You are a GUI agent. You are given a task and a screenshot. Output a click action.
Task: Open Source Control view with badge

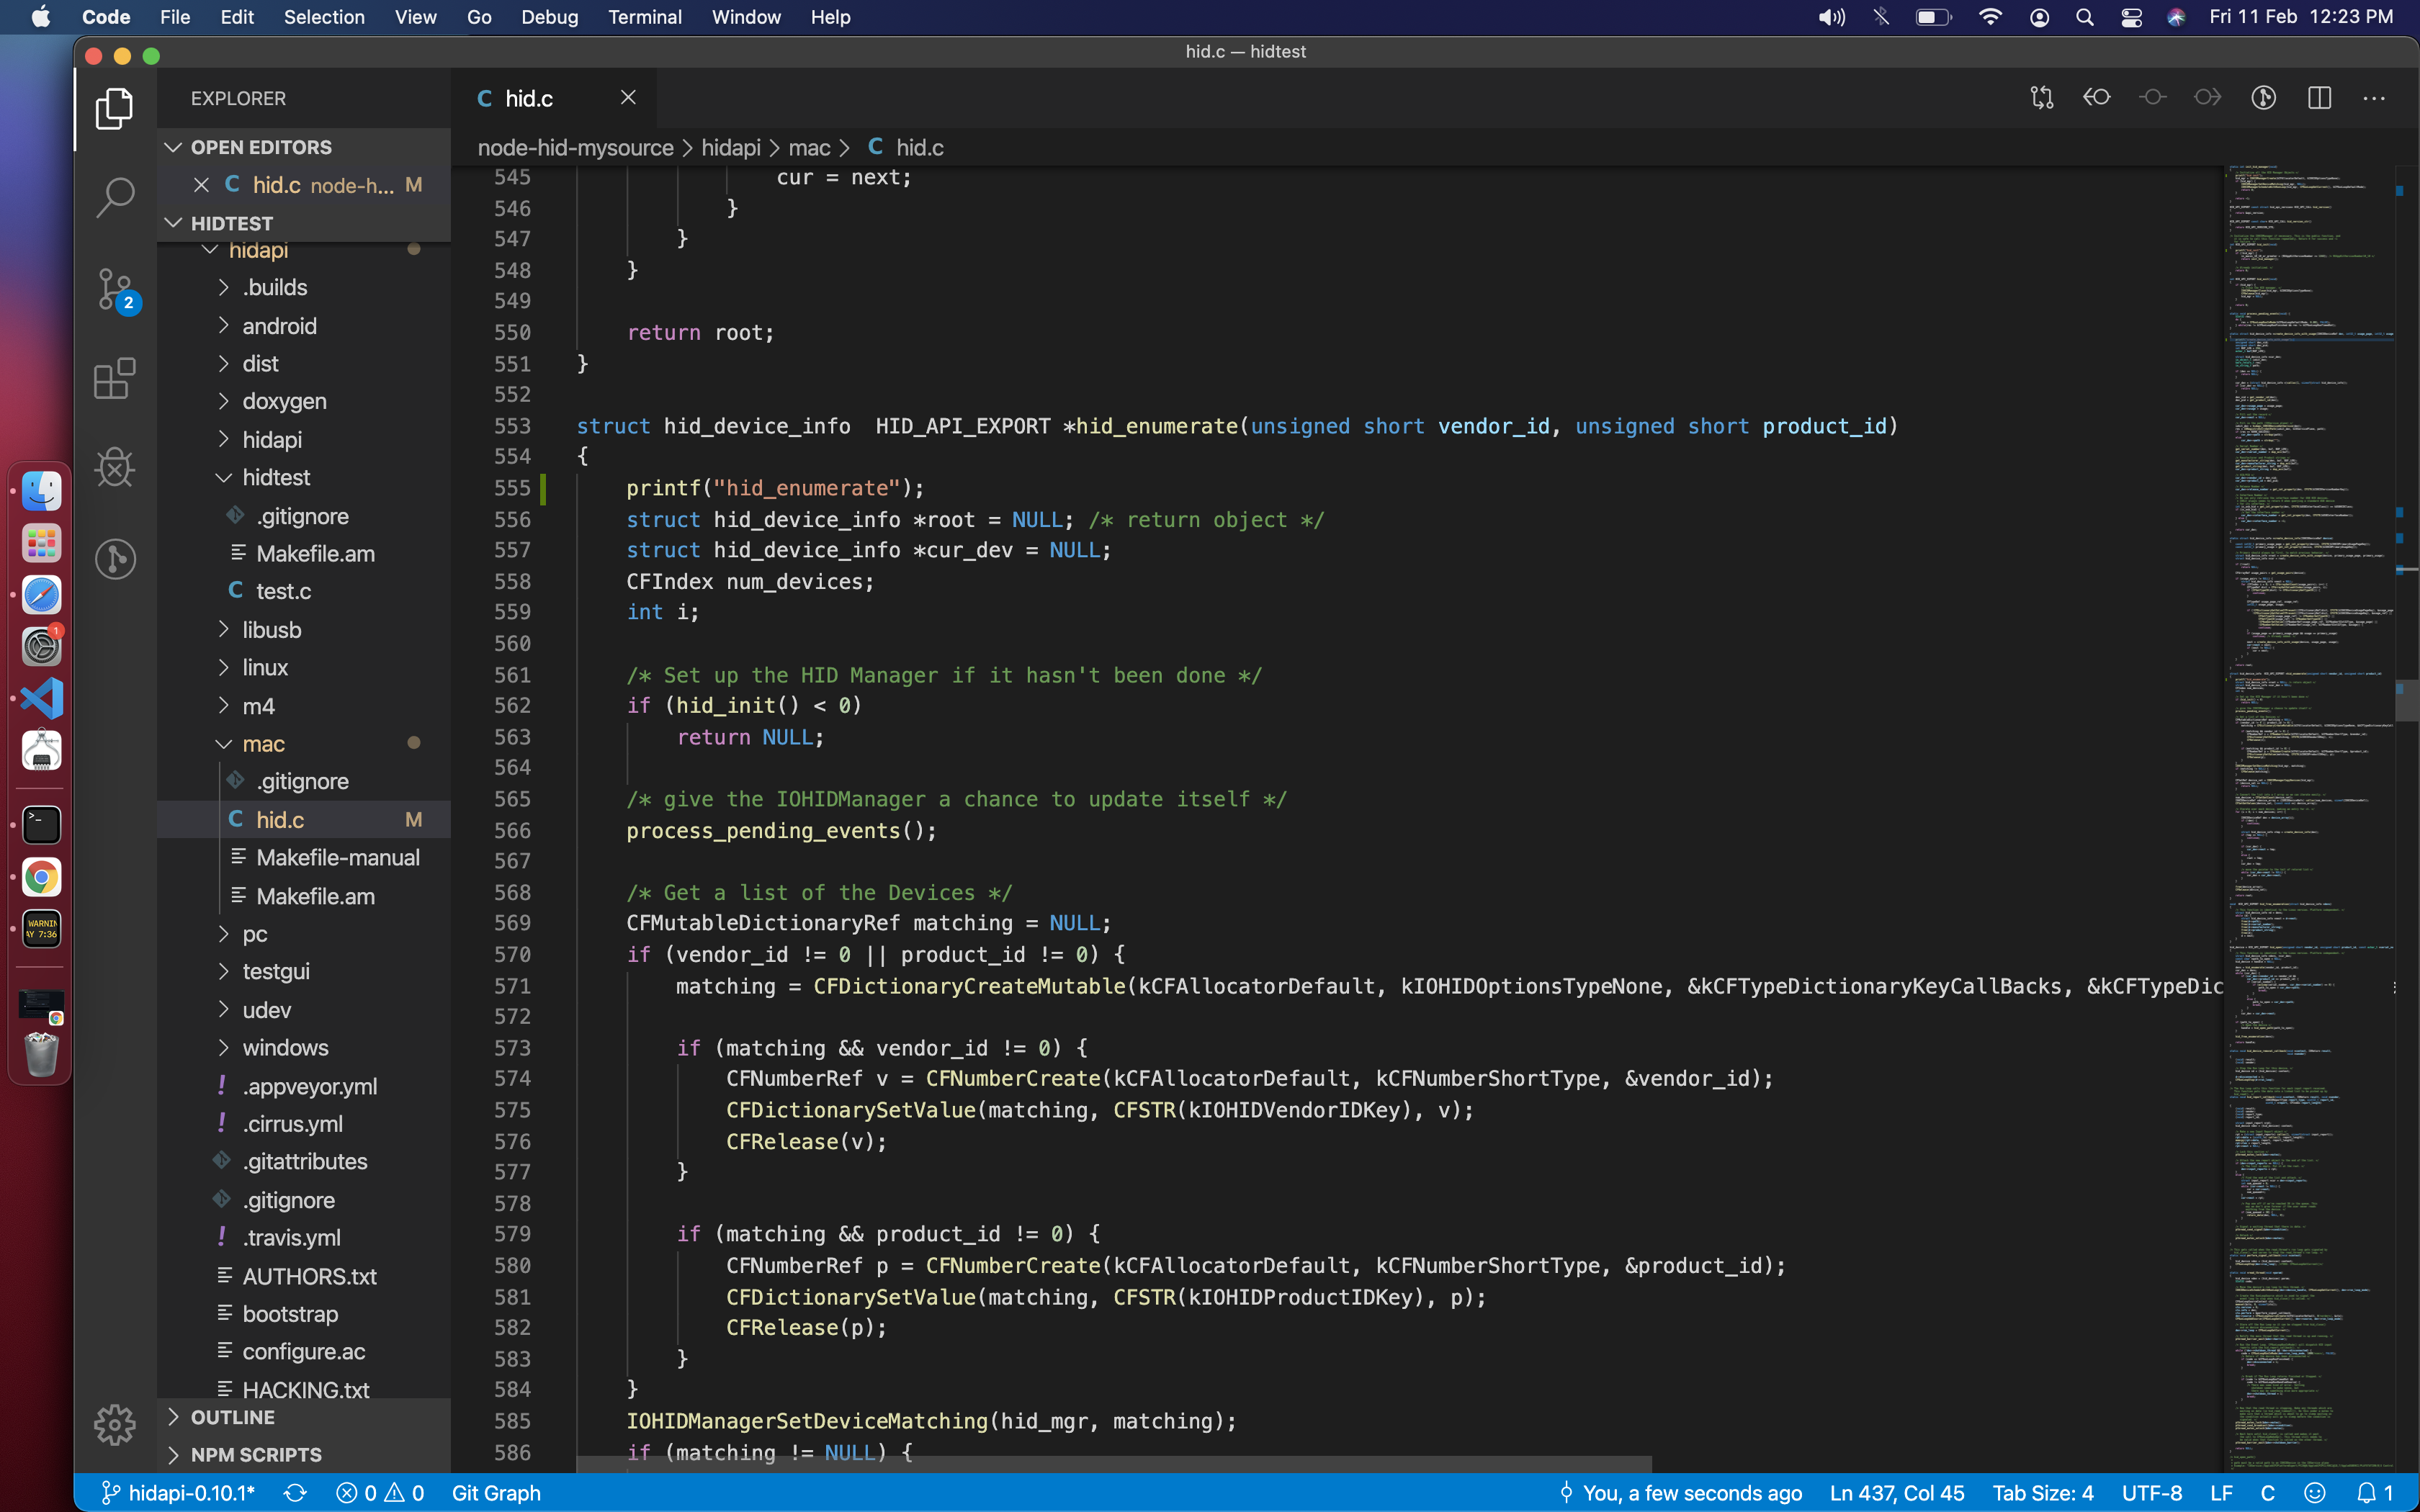115,290
